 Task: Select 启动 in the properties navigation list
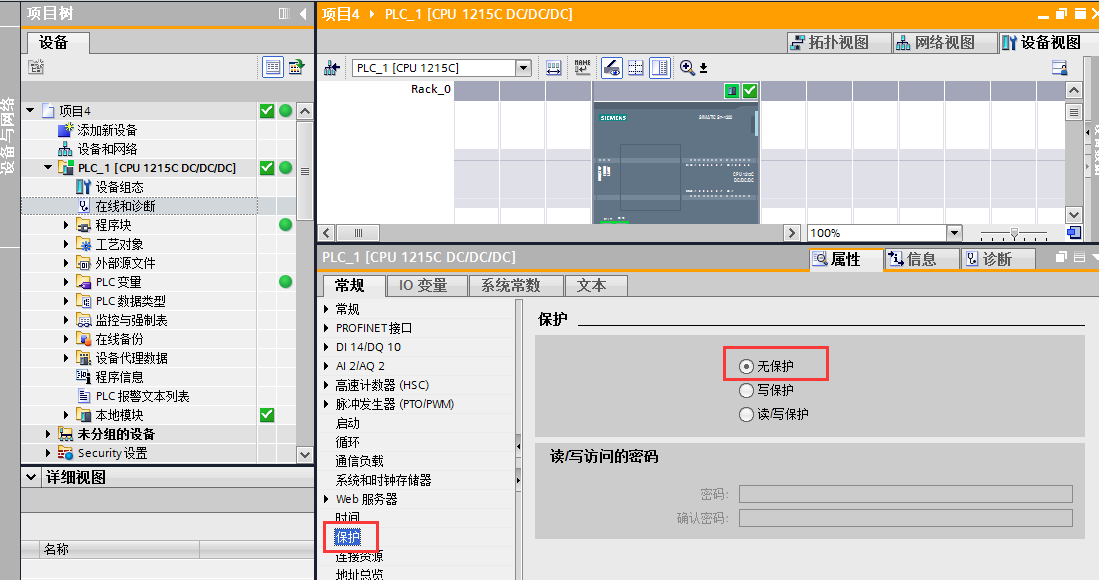(x=348, y=423)
